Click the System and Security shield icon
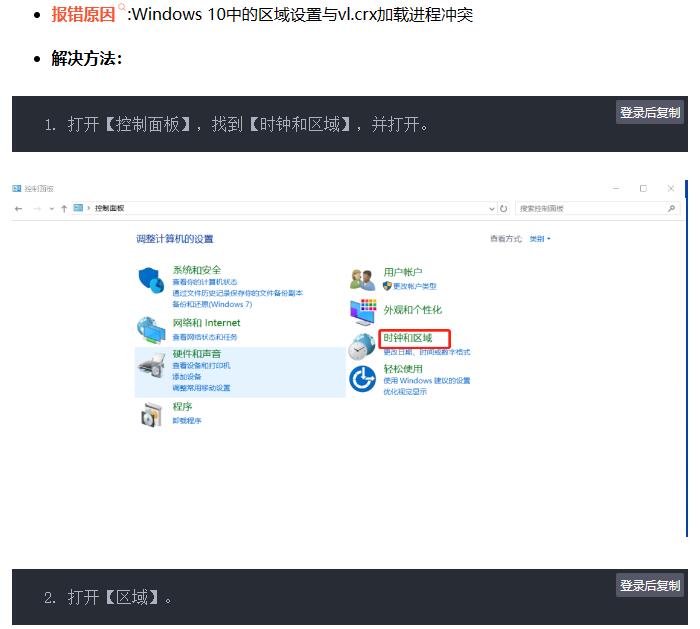 [150, 281]
